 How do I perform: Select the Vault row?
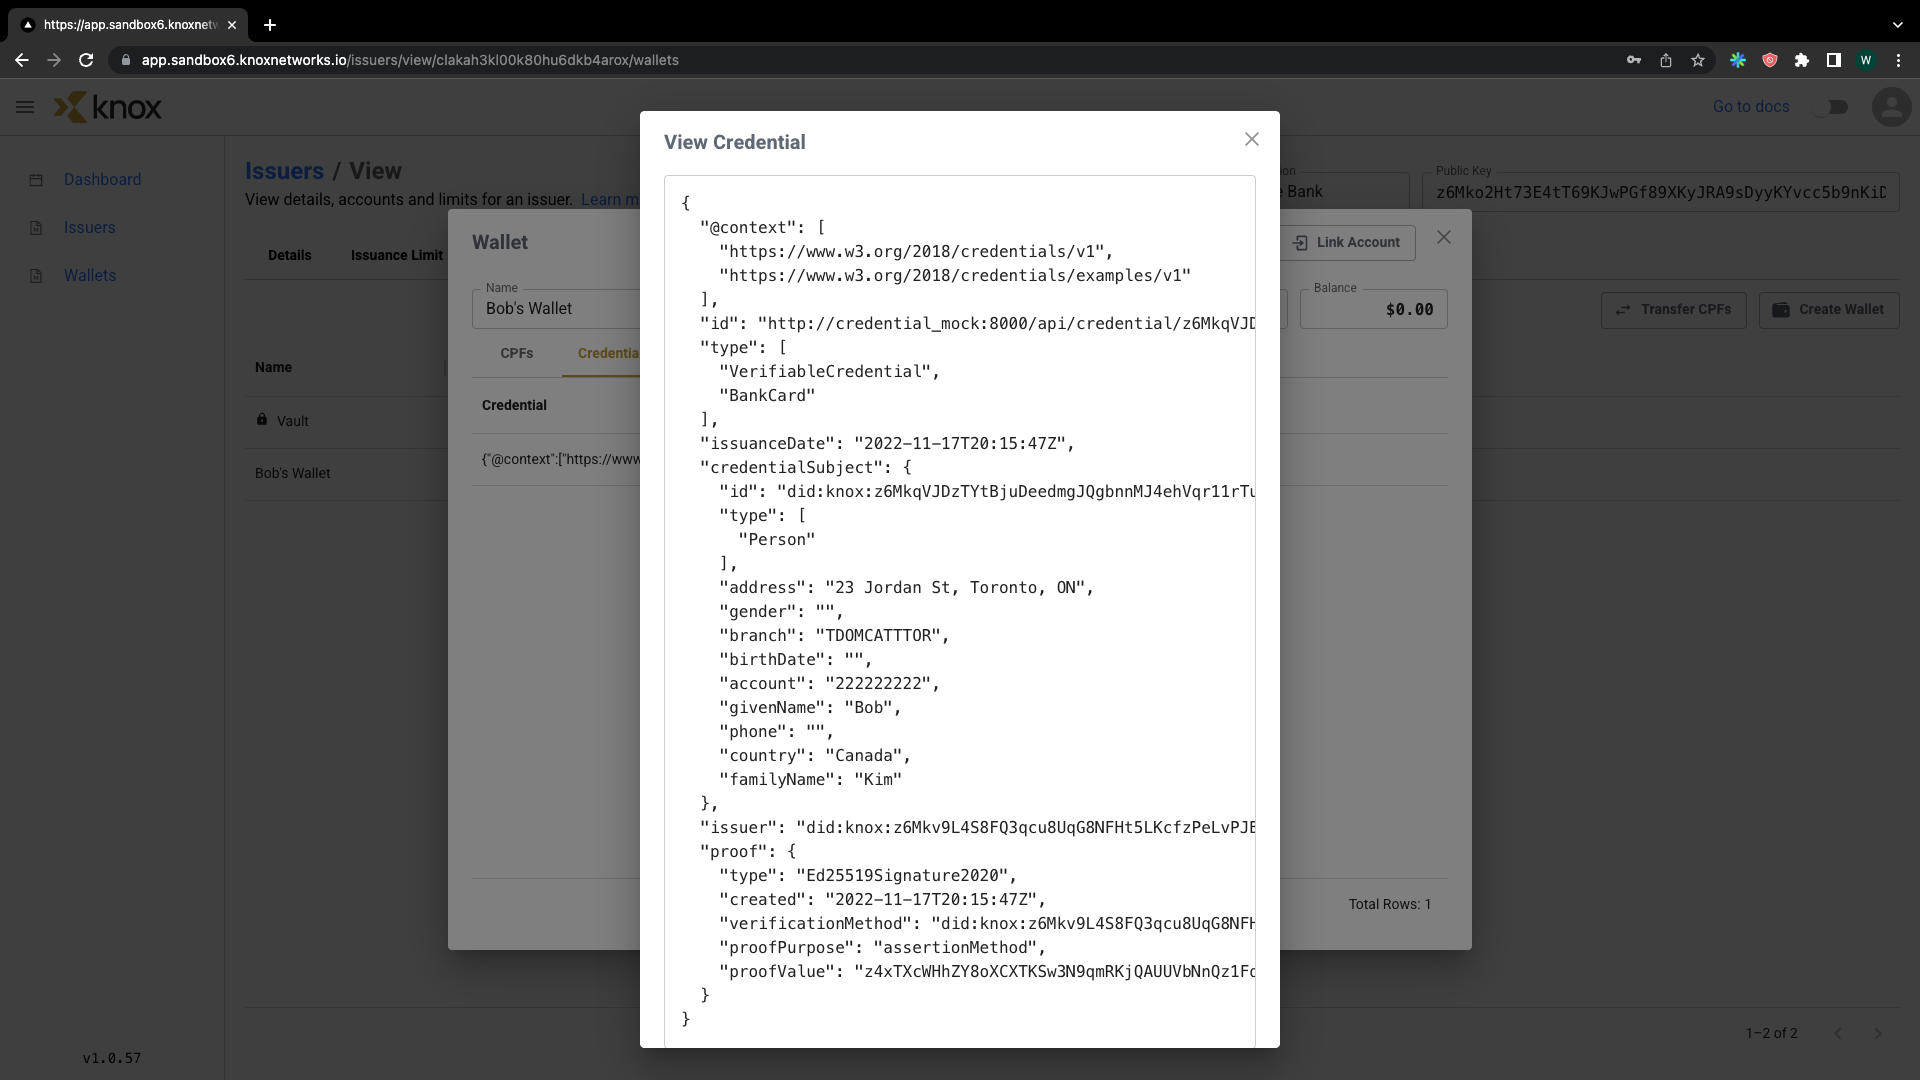(x=345, y=421)
